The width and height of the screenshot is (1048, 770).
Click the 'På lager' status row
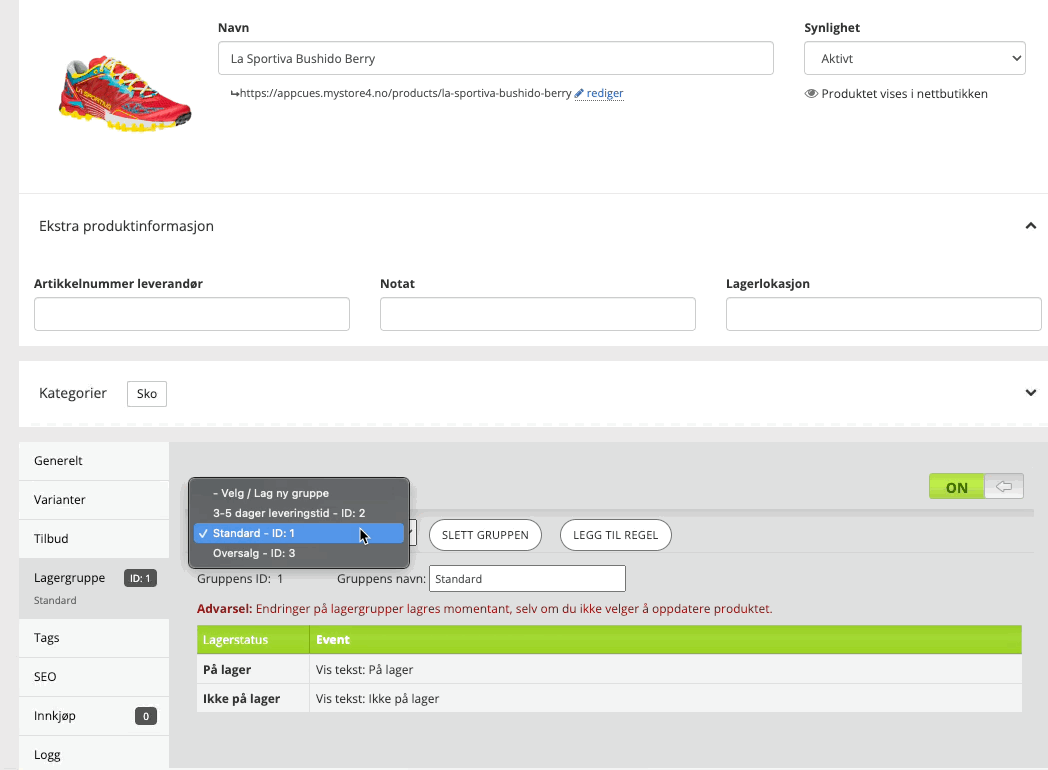click(610, 670)
